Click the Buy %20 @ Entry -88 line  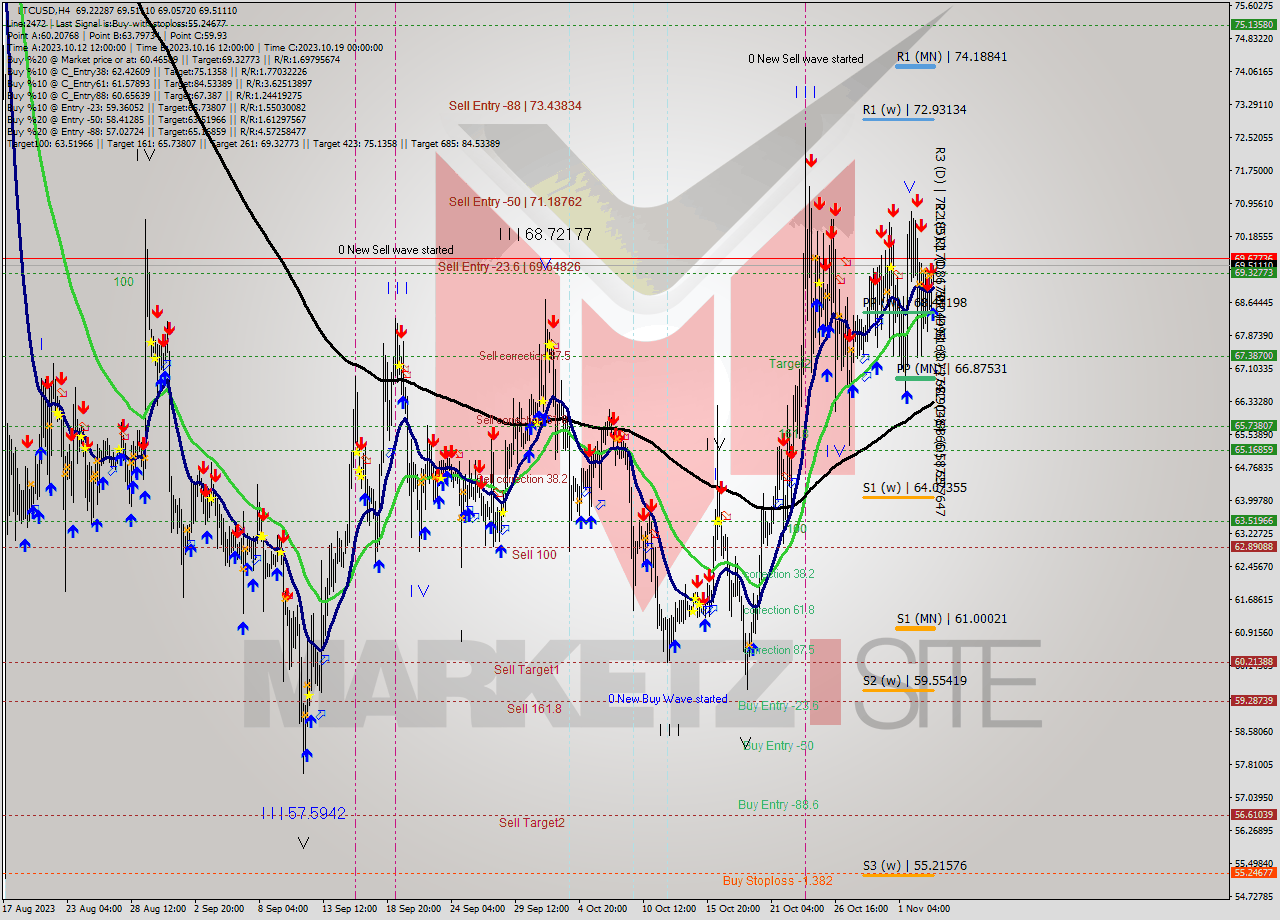pyautogui.click(x=156, y=131)
